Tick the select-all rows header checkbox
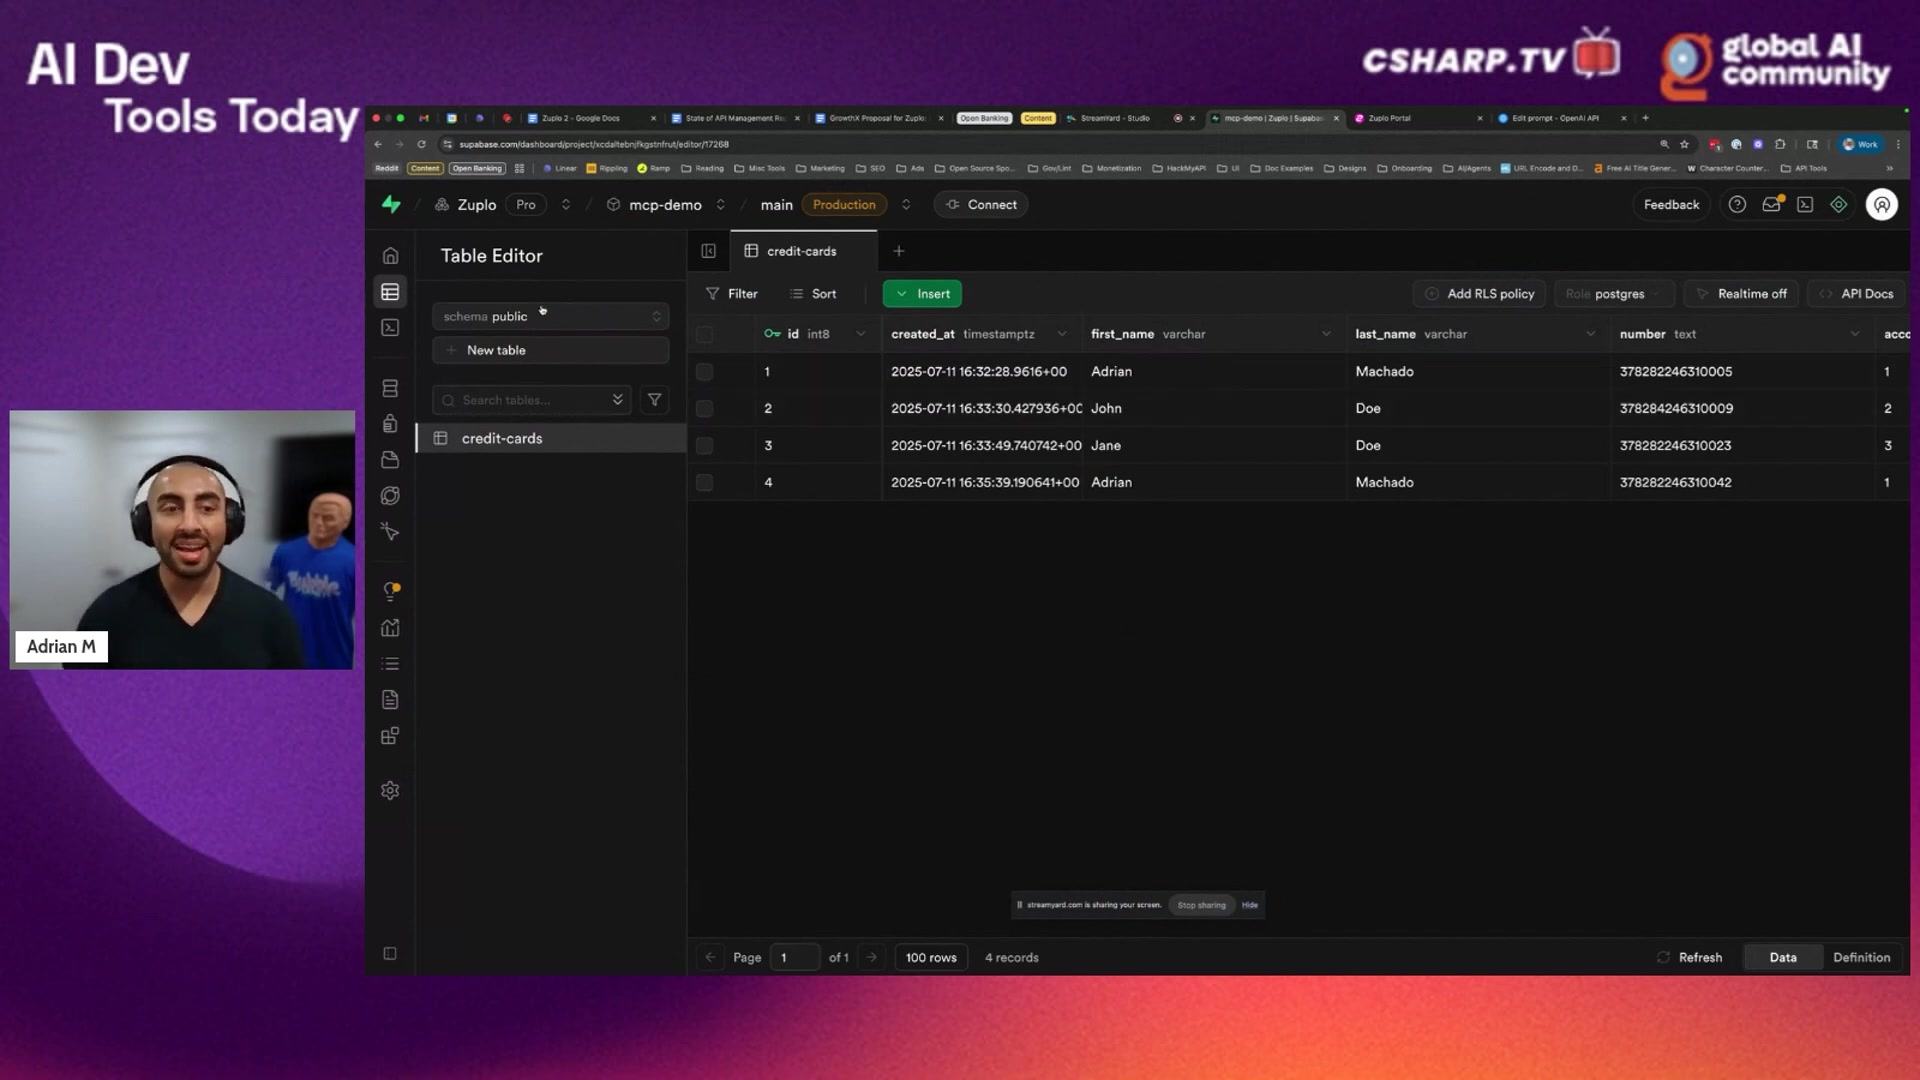This screenshot has width=1920, height=1080. click(705, 334)
